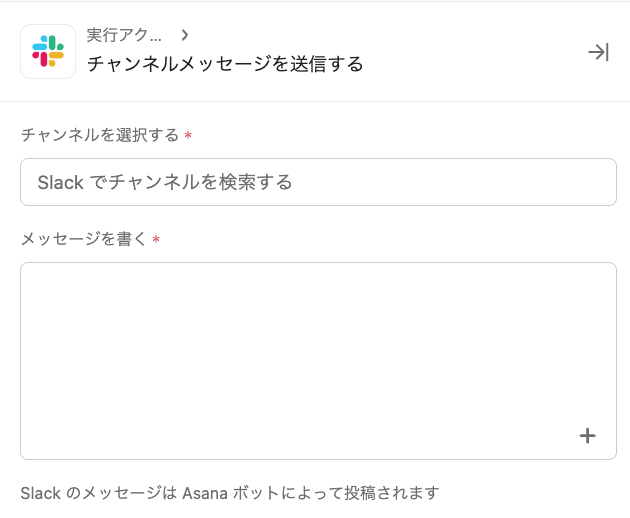Image resolution: width=630 pixels, height=518 pixels.
Task: Click the チャンネルを選択する label
Action: (x=100, y=135)
